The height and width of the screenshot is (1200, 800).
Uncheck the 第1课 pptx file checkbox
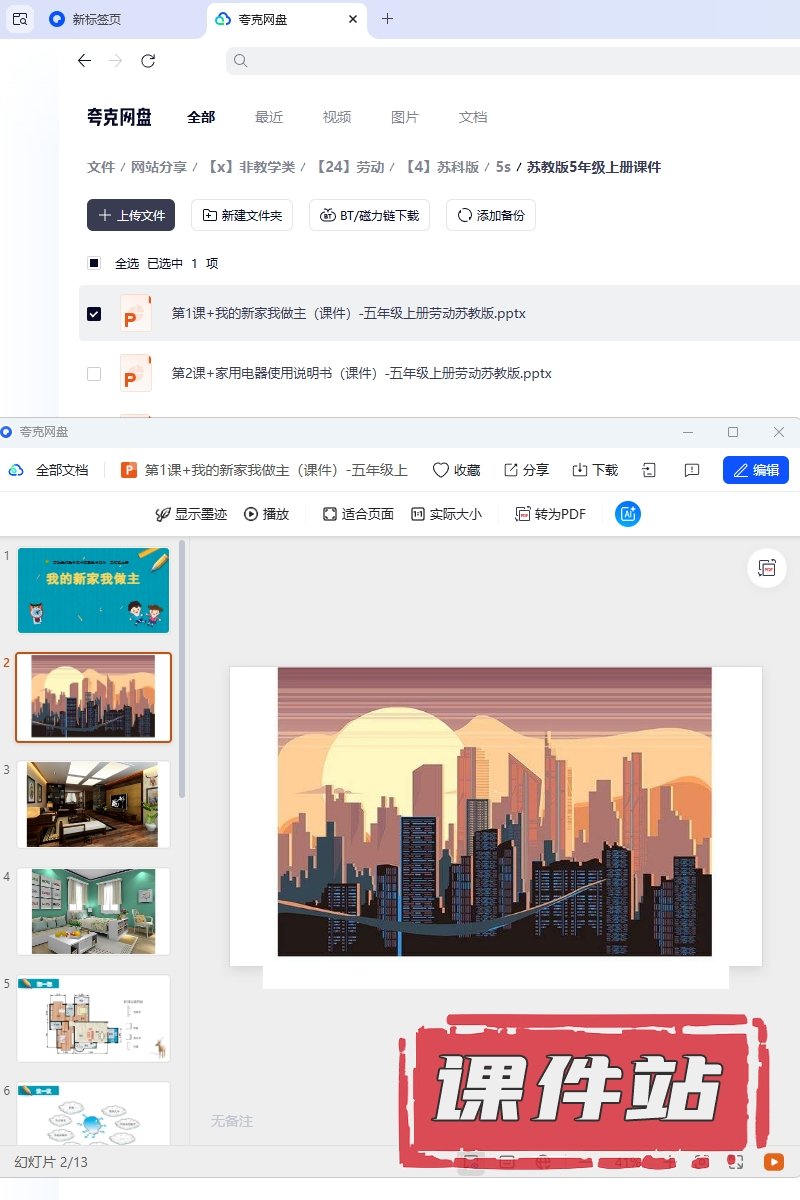click(x=94, y=314)
